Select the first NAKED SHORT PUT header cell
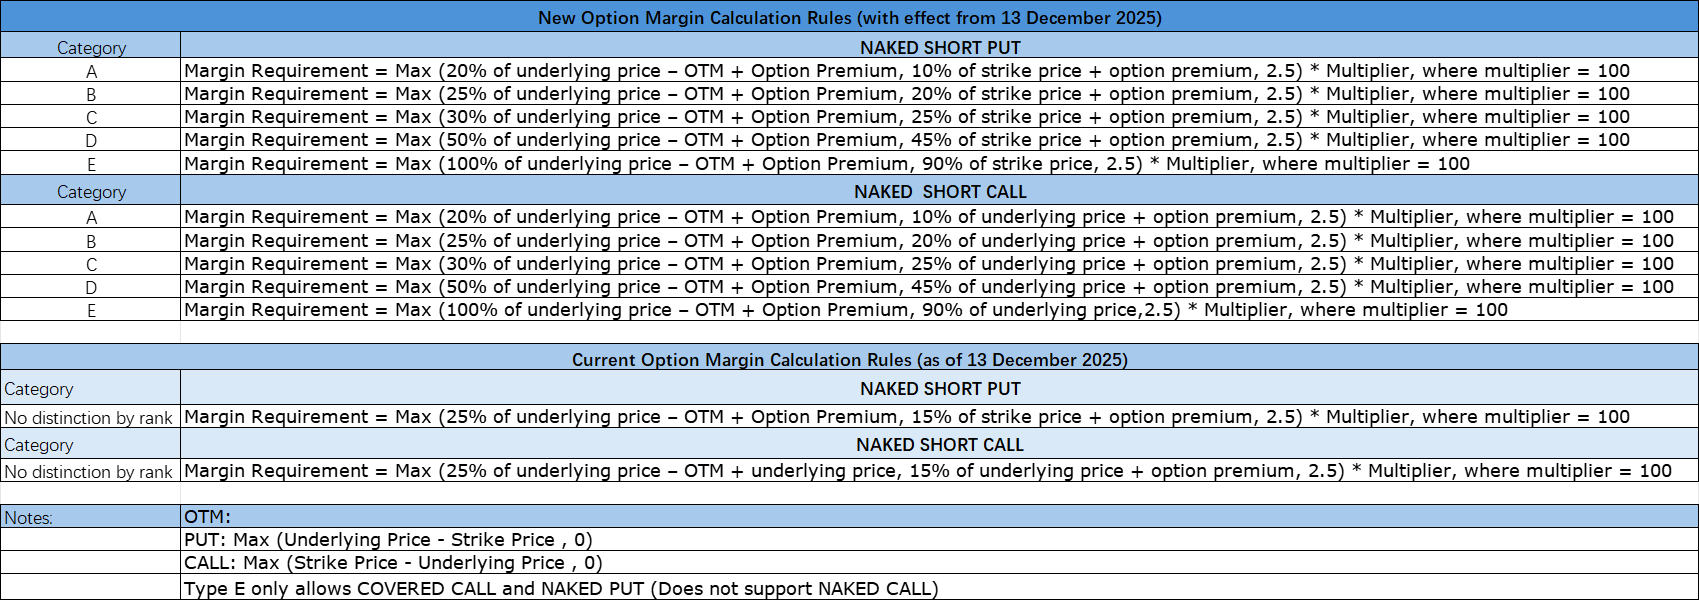This screenshot has height=600, width=1699. point(939,47)
